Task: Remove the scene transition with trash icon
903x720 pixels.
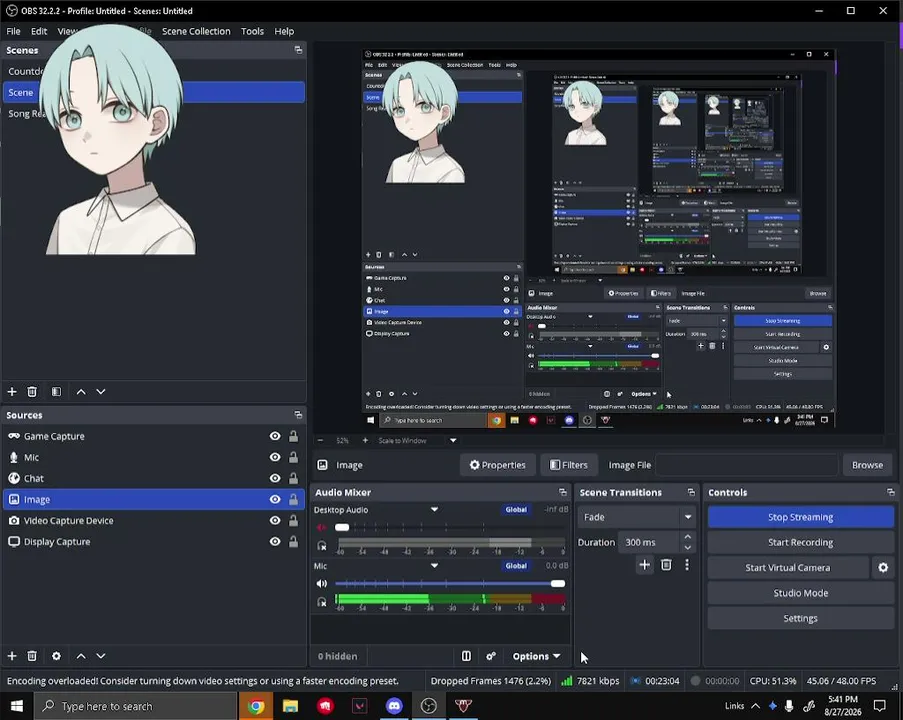Action: pyautogui.click(x=666, y=565)
